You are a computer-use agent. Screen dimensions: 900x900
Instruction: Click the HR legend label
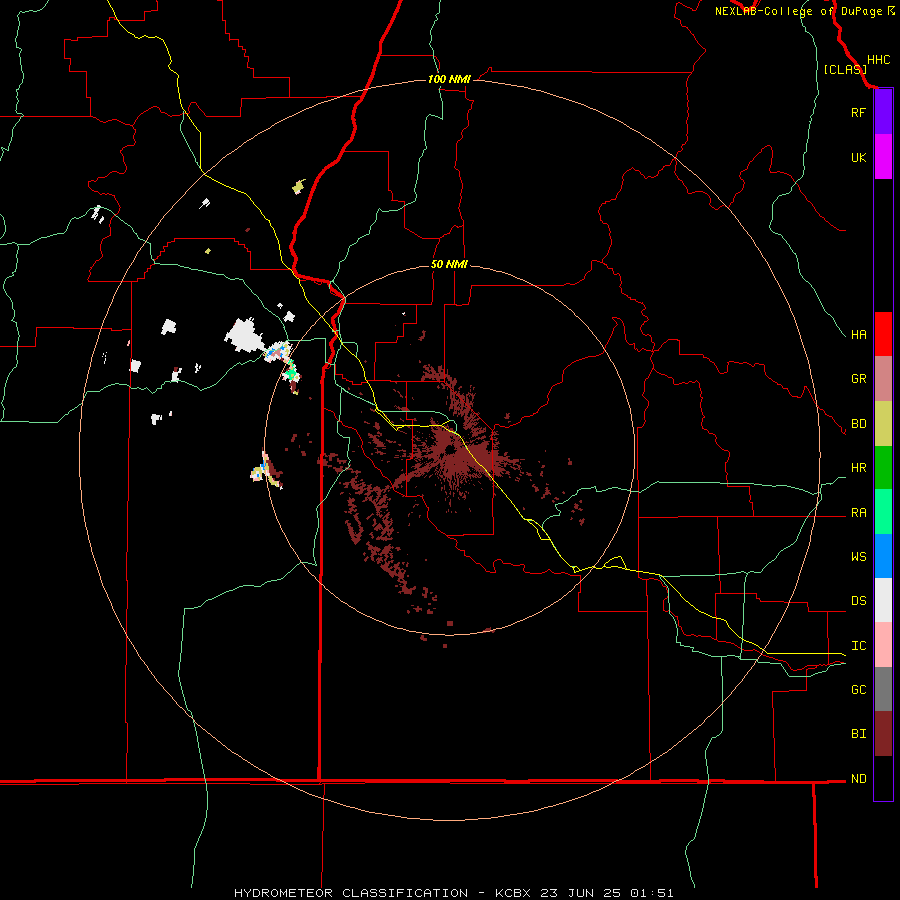[858, 468]
